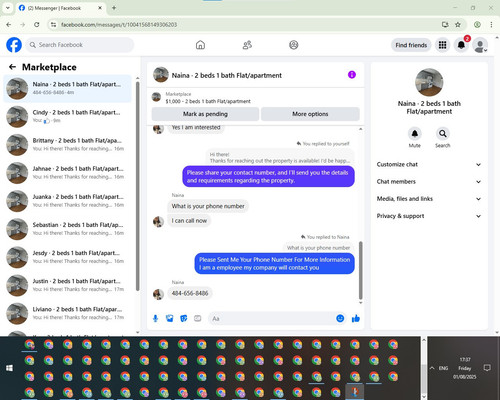
Task: Choose a sticker from the sticker icon
Action: tap(184, 318)
